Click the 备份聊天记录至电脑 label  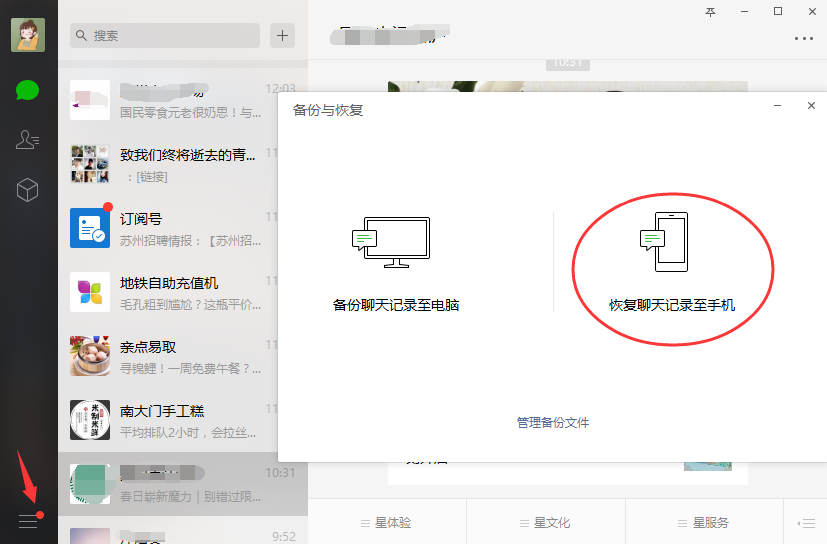click(x=396, y=305)
